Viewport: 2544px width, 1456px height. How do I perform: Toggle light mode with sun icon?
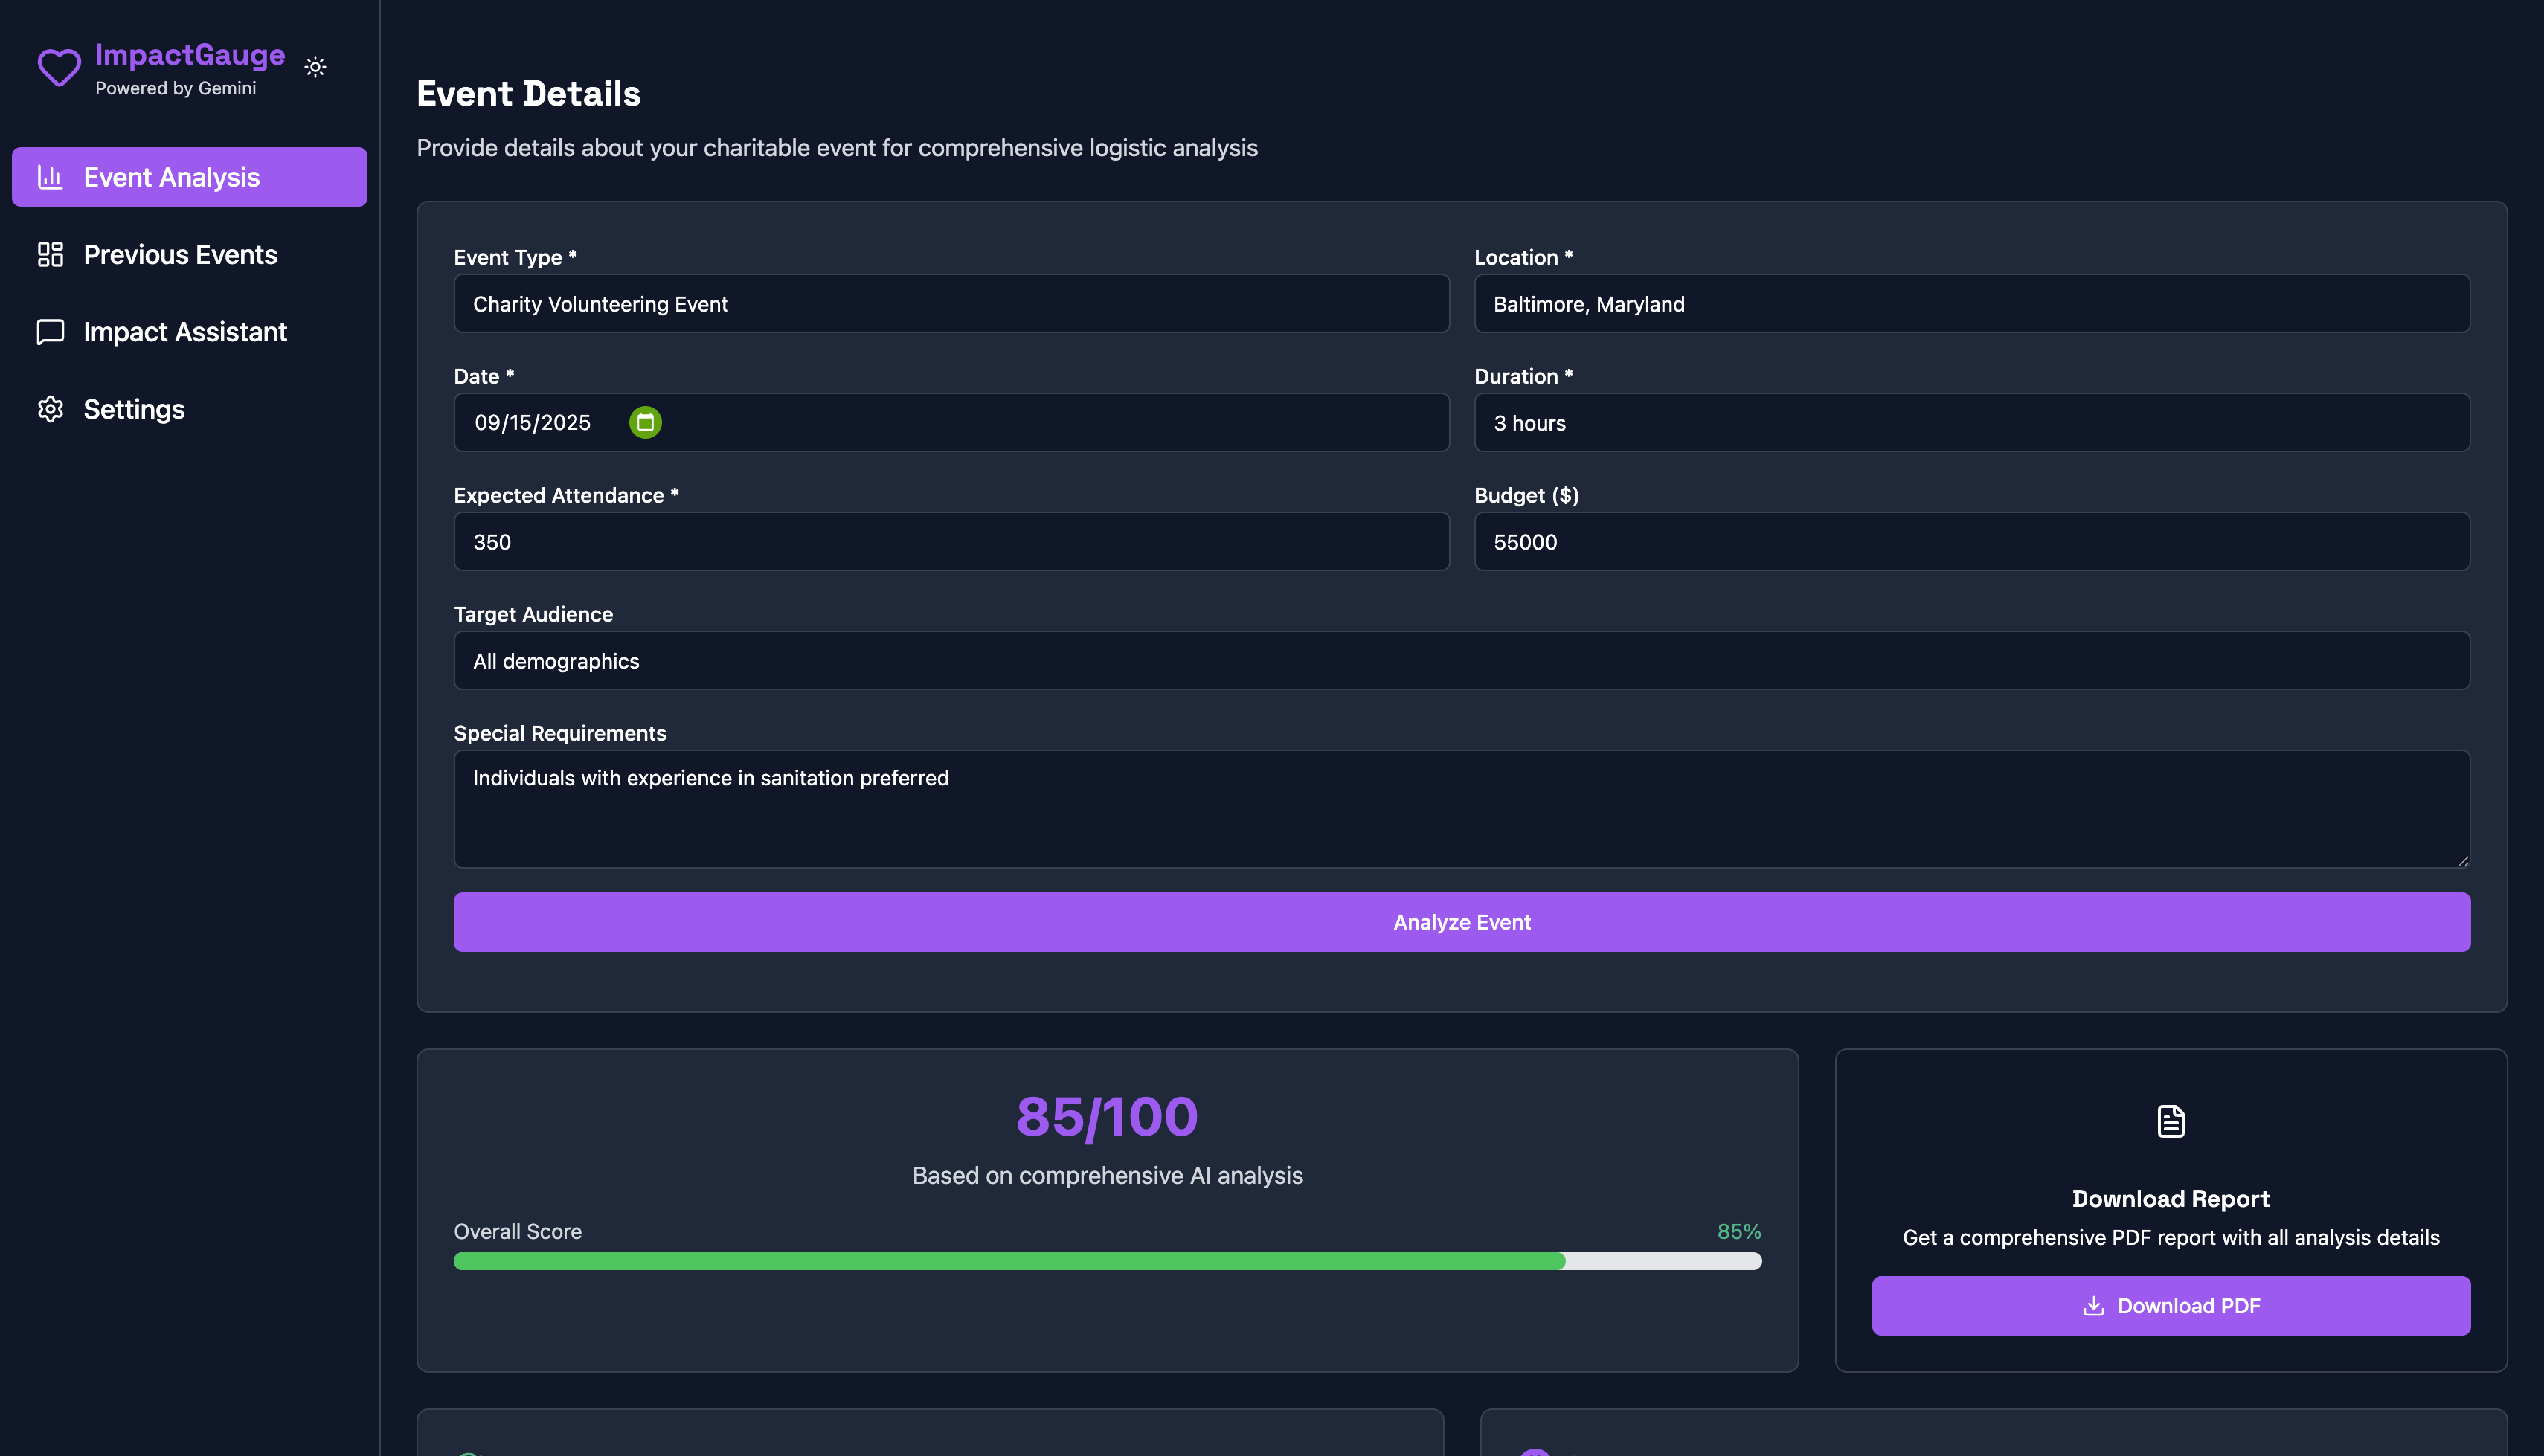(315, 67)
